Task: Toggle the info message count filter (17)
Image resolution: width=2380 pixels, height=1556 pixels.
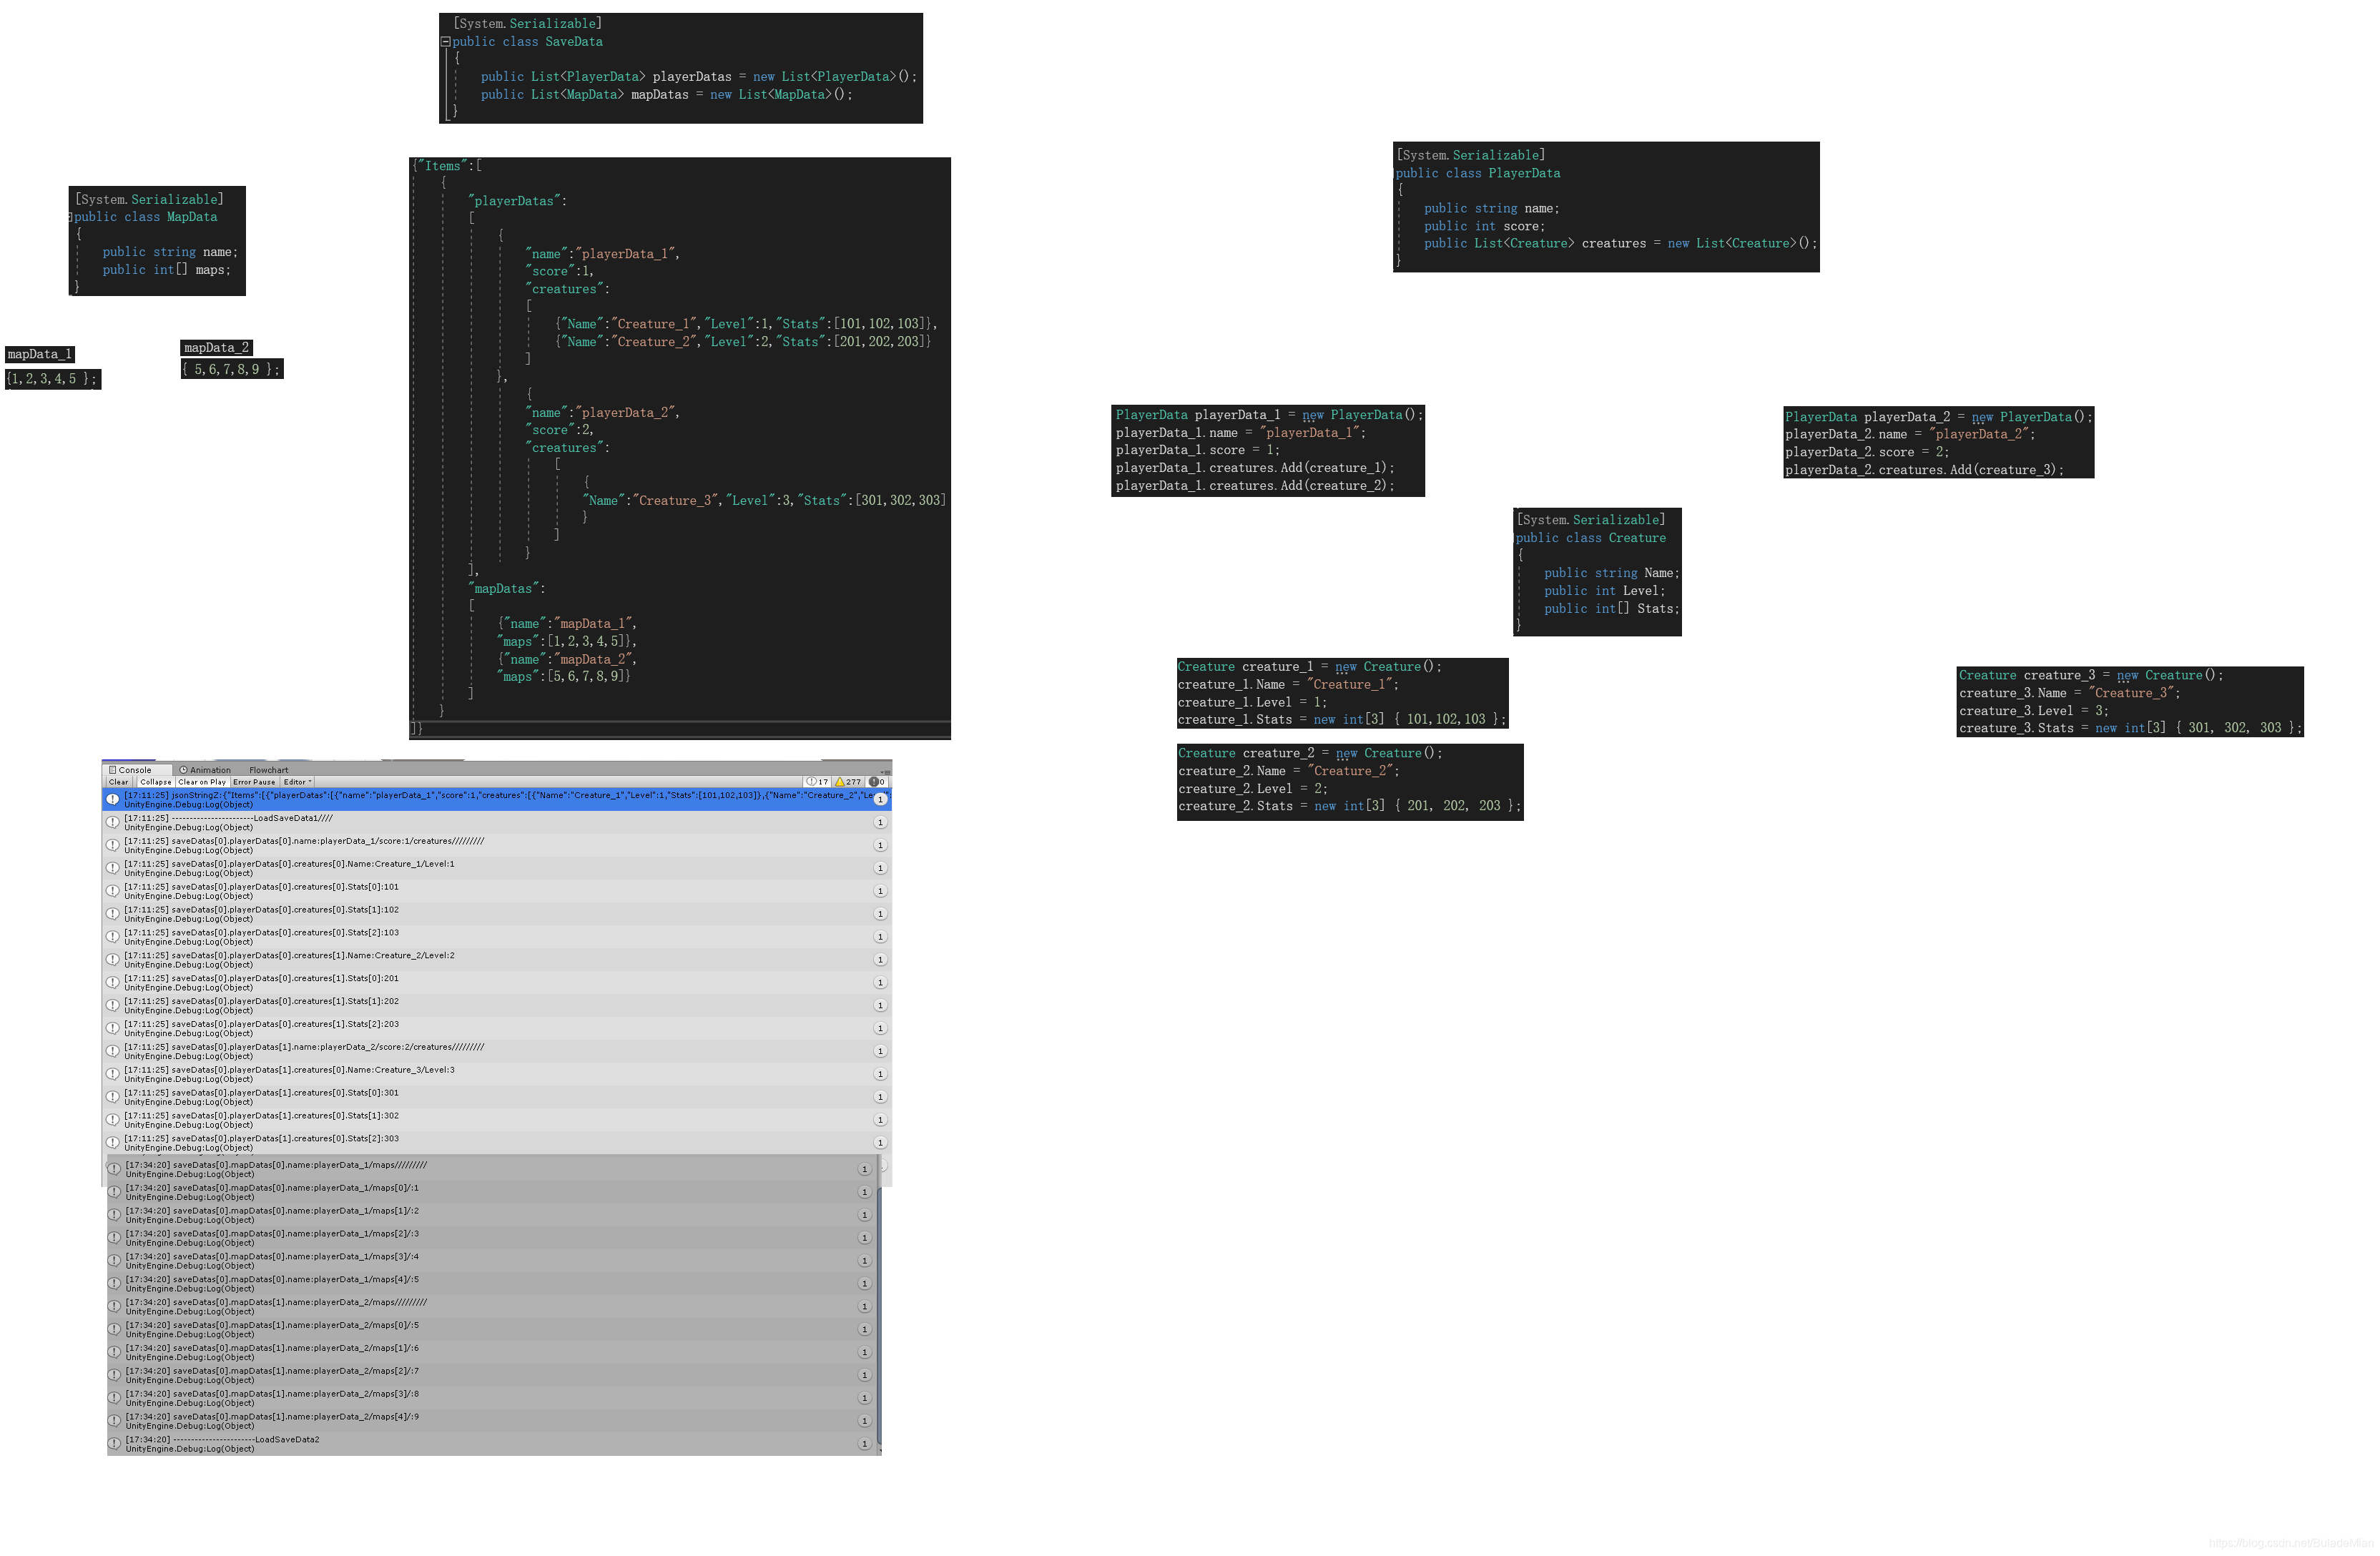Action: point(817,782)
